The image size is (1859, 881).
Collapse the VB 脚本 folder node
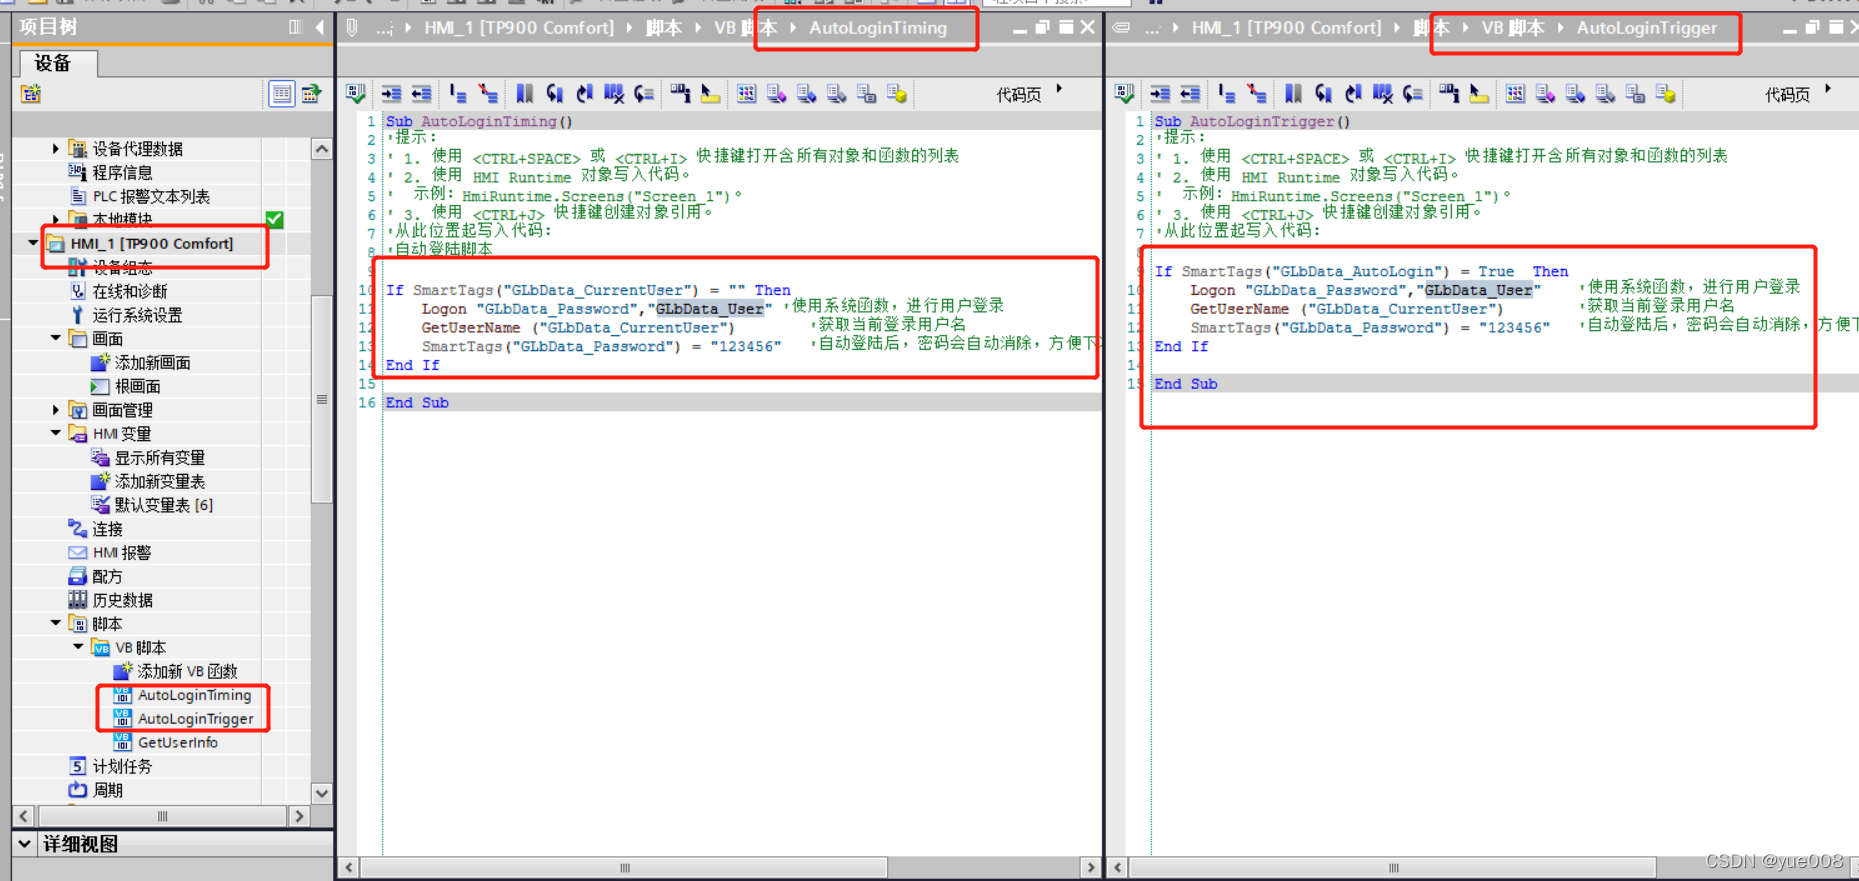pyautogui.click(x=79, y=647)
